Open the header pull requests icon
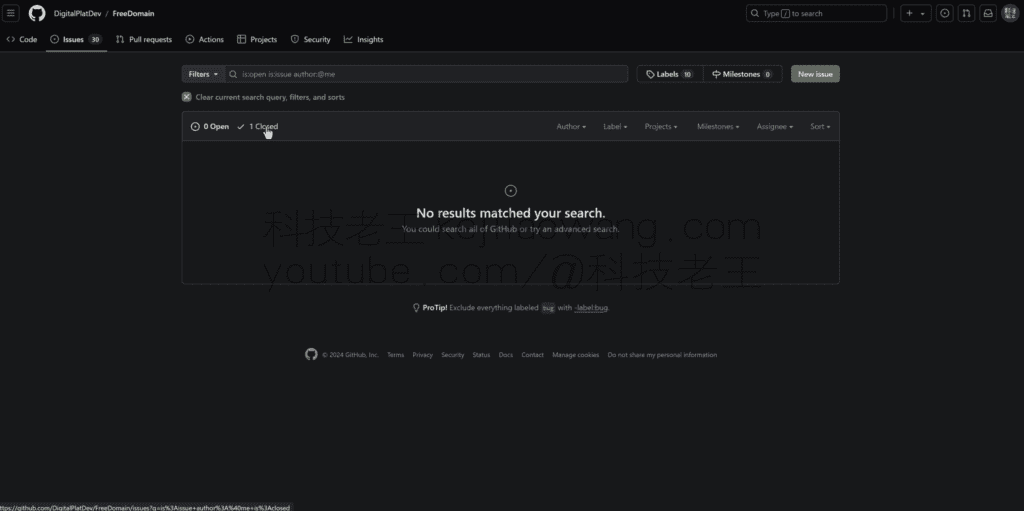 pos(967,13)
